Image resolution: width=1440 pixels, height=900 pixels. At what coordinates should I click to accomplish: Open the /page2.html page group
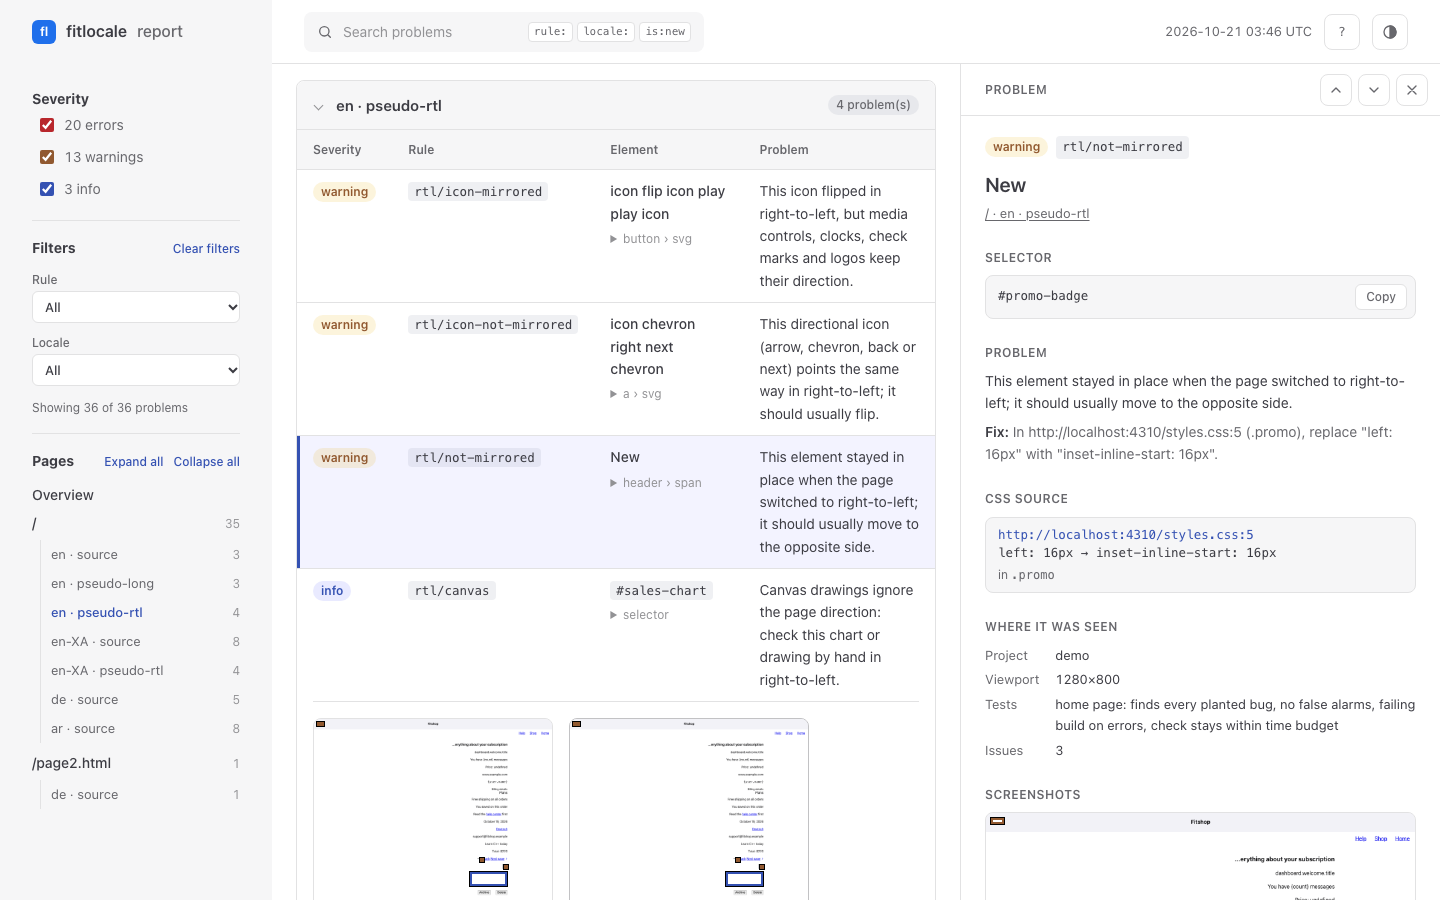(x=136, y=763)
